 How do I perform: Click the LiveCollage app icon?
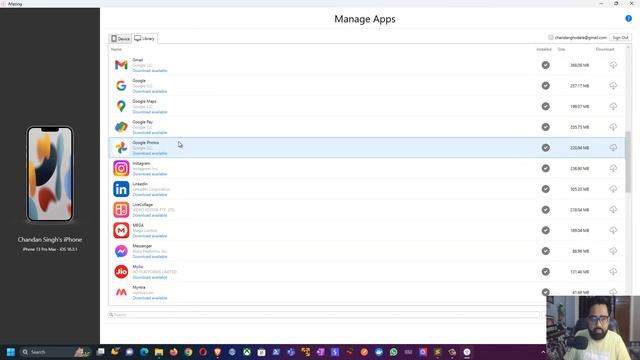[x=121, y=210]
